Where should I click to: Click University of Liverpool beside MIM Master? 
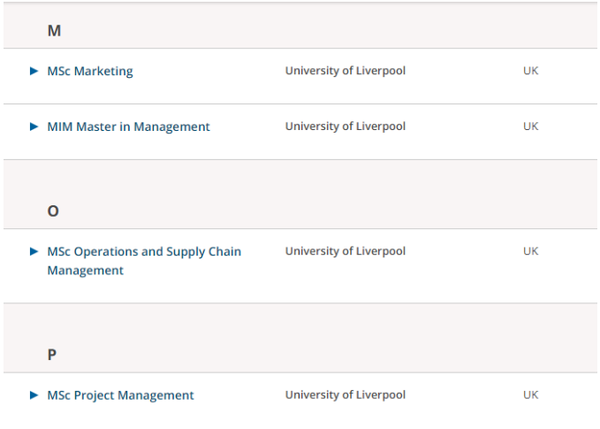coord(345,126)
